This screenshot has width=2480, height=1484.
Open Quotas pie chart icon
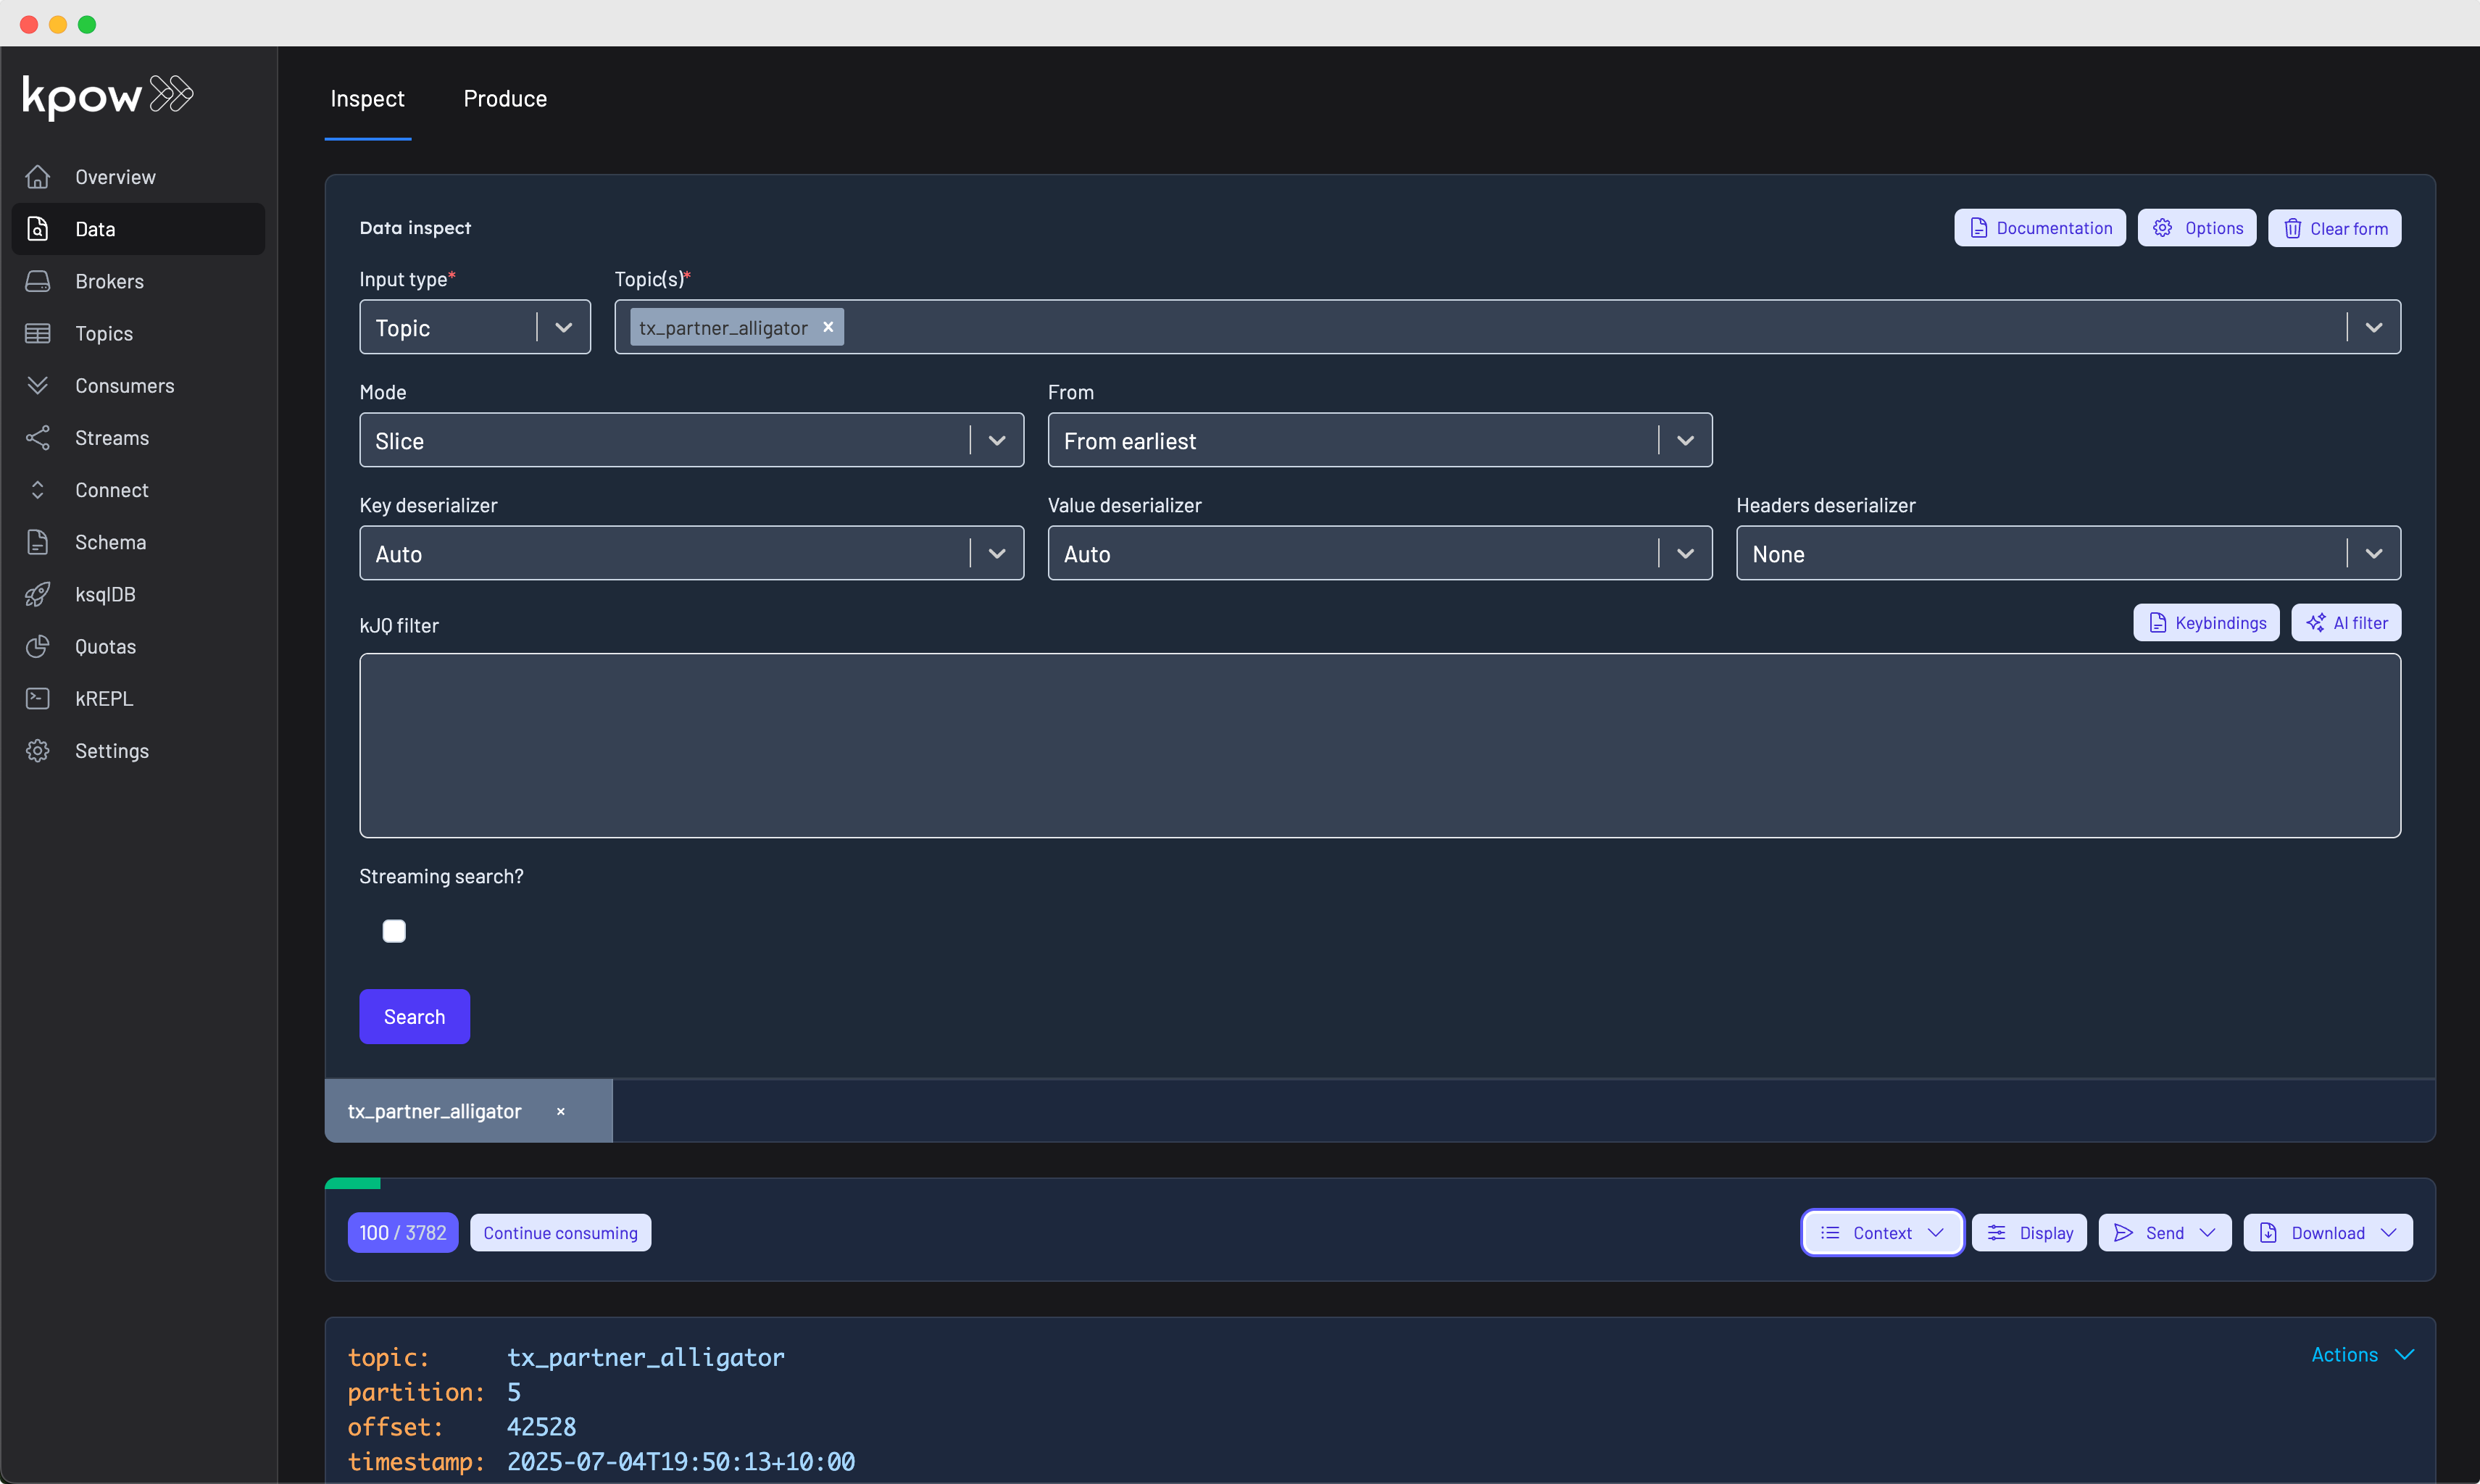point(38,646)
